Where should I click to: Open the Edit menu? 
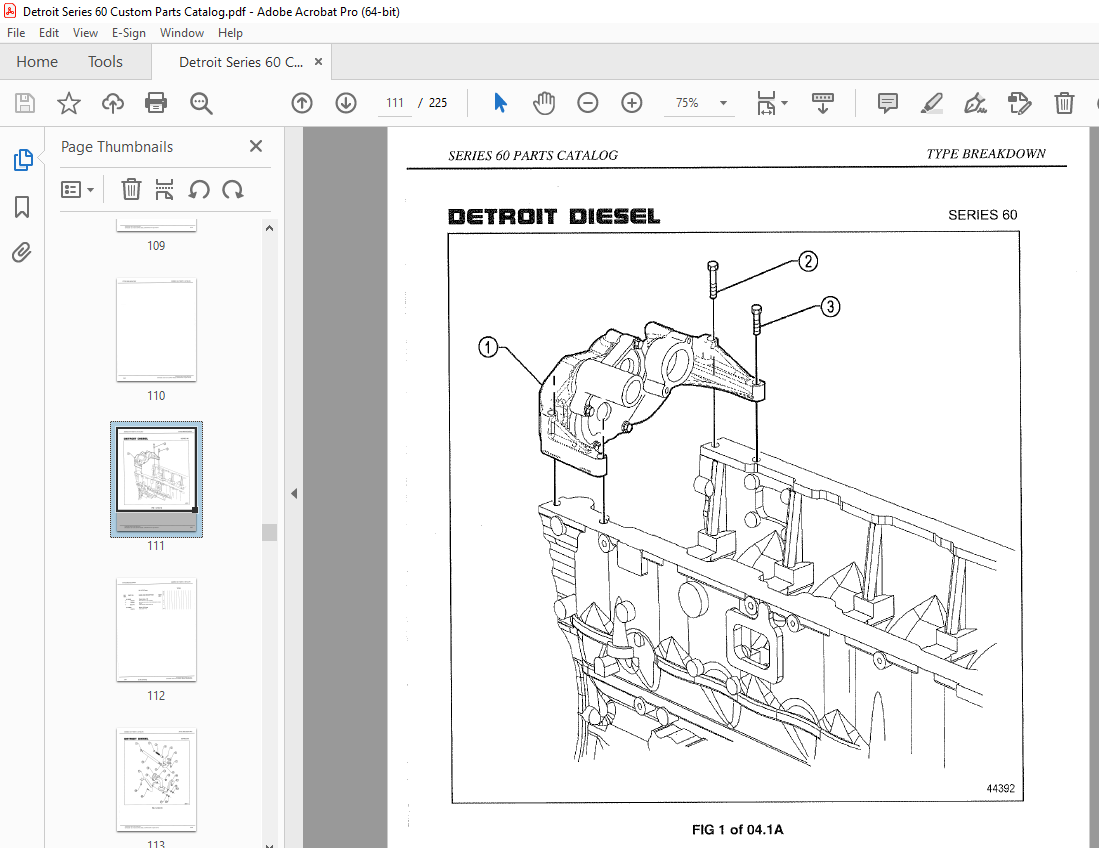coord(48,32)
